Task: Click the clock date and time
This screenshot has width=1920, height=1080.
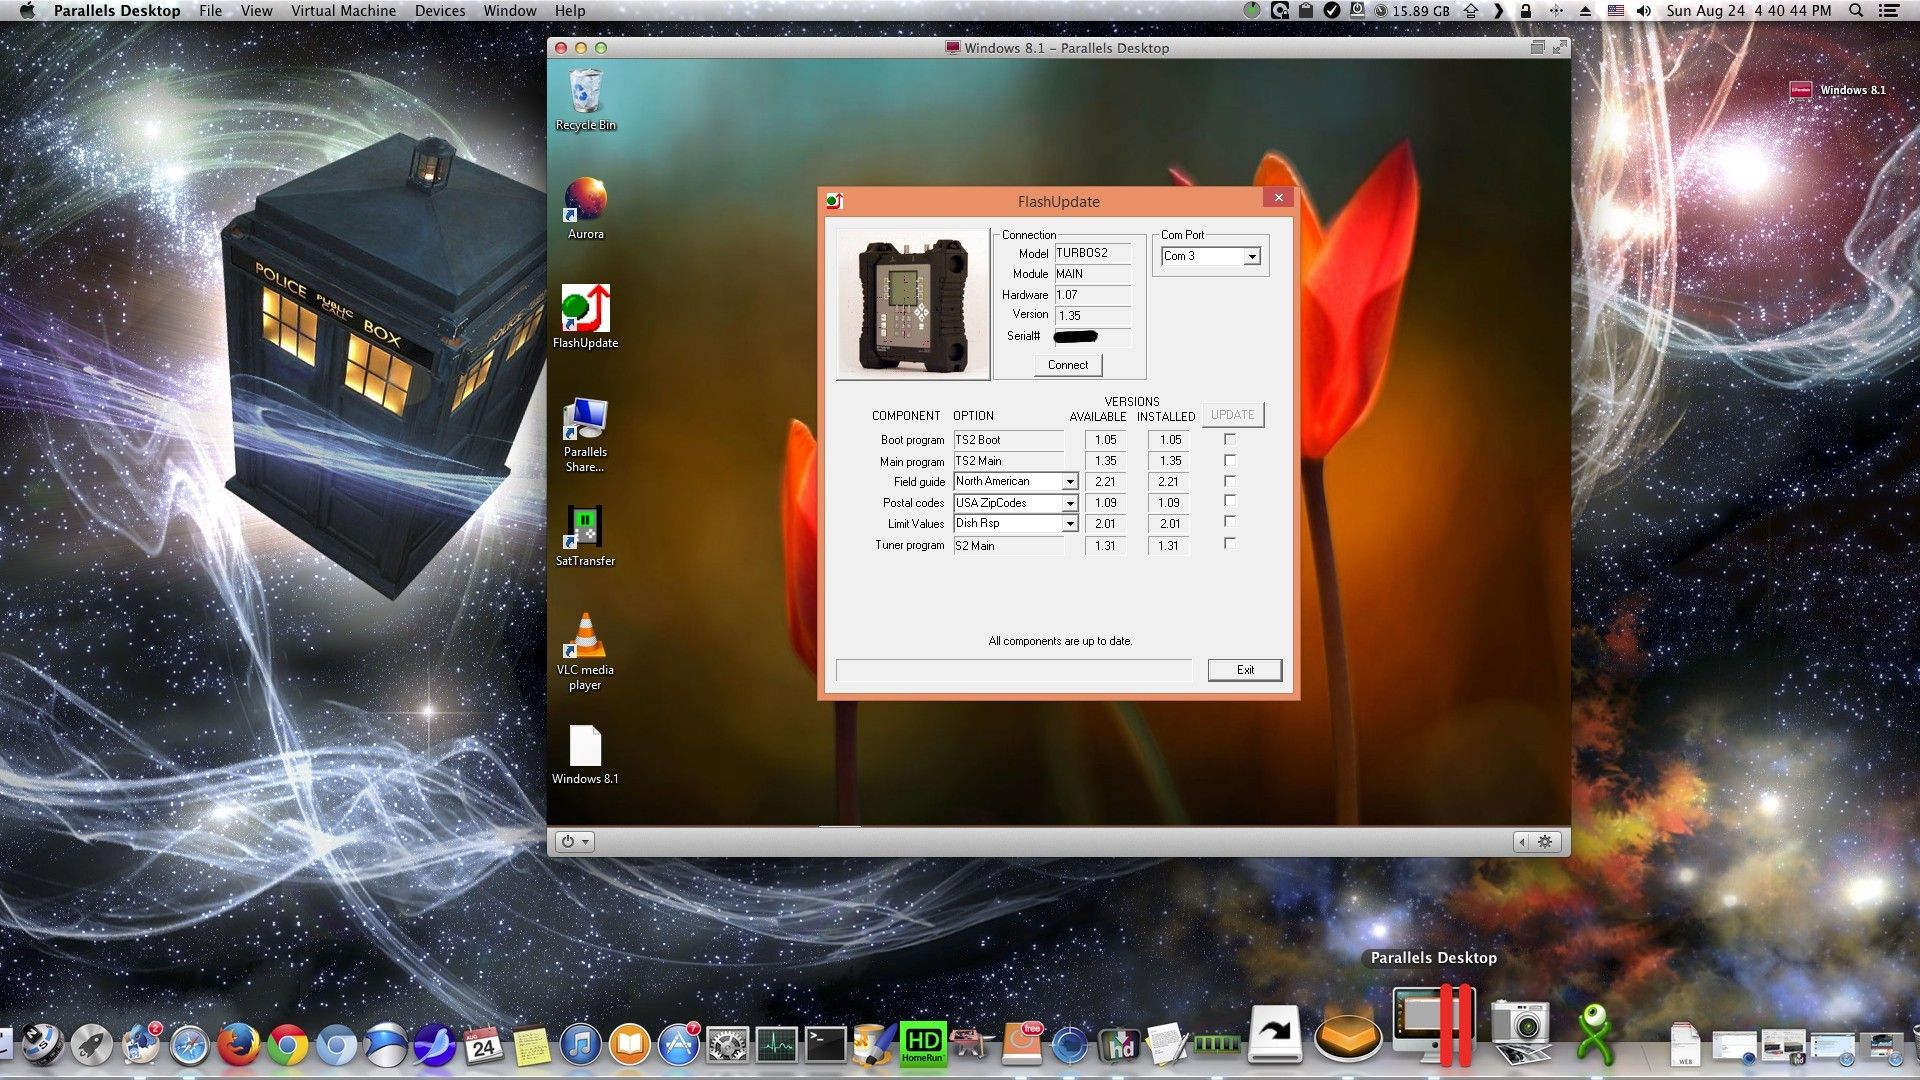Action: (1749, 11)
